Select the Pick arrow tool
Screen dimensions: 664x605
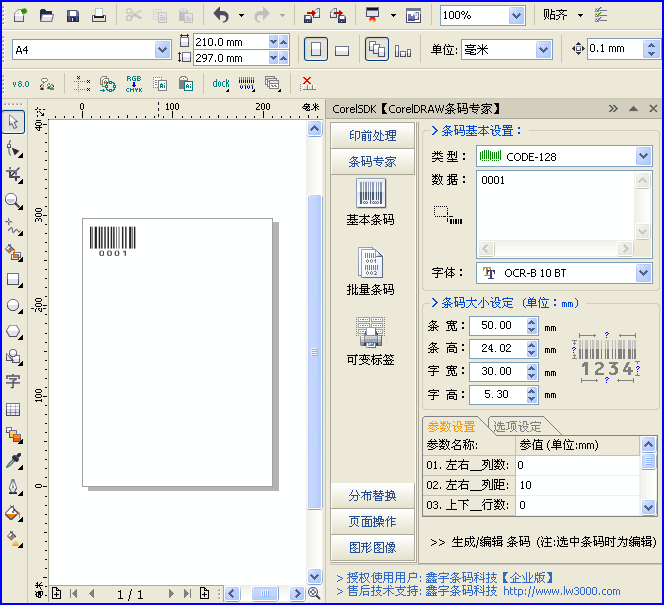14,122
